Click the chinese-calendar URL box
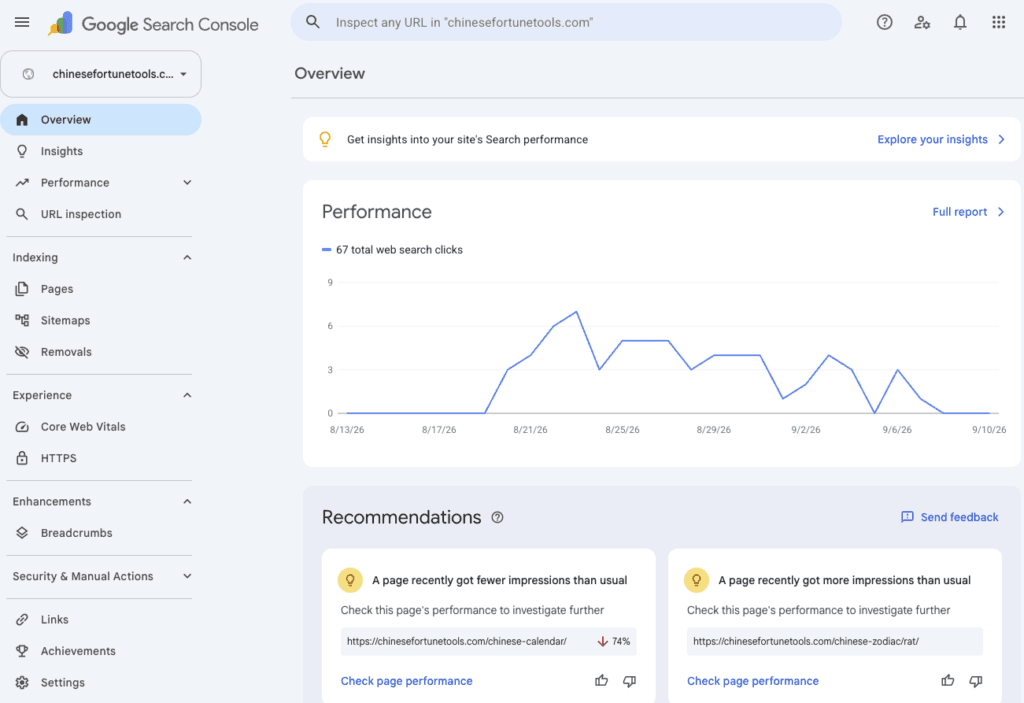The width and height of the screenshot is (1024, 703). click(488, 642)
